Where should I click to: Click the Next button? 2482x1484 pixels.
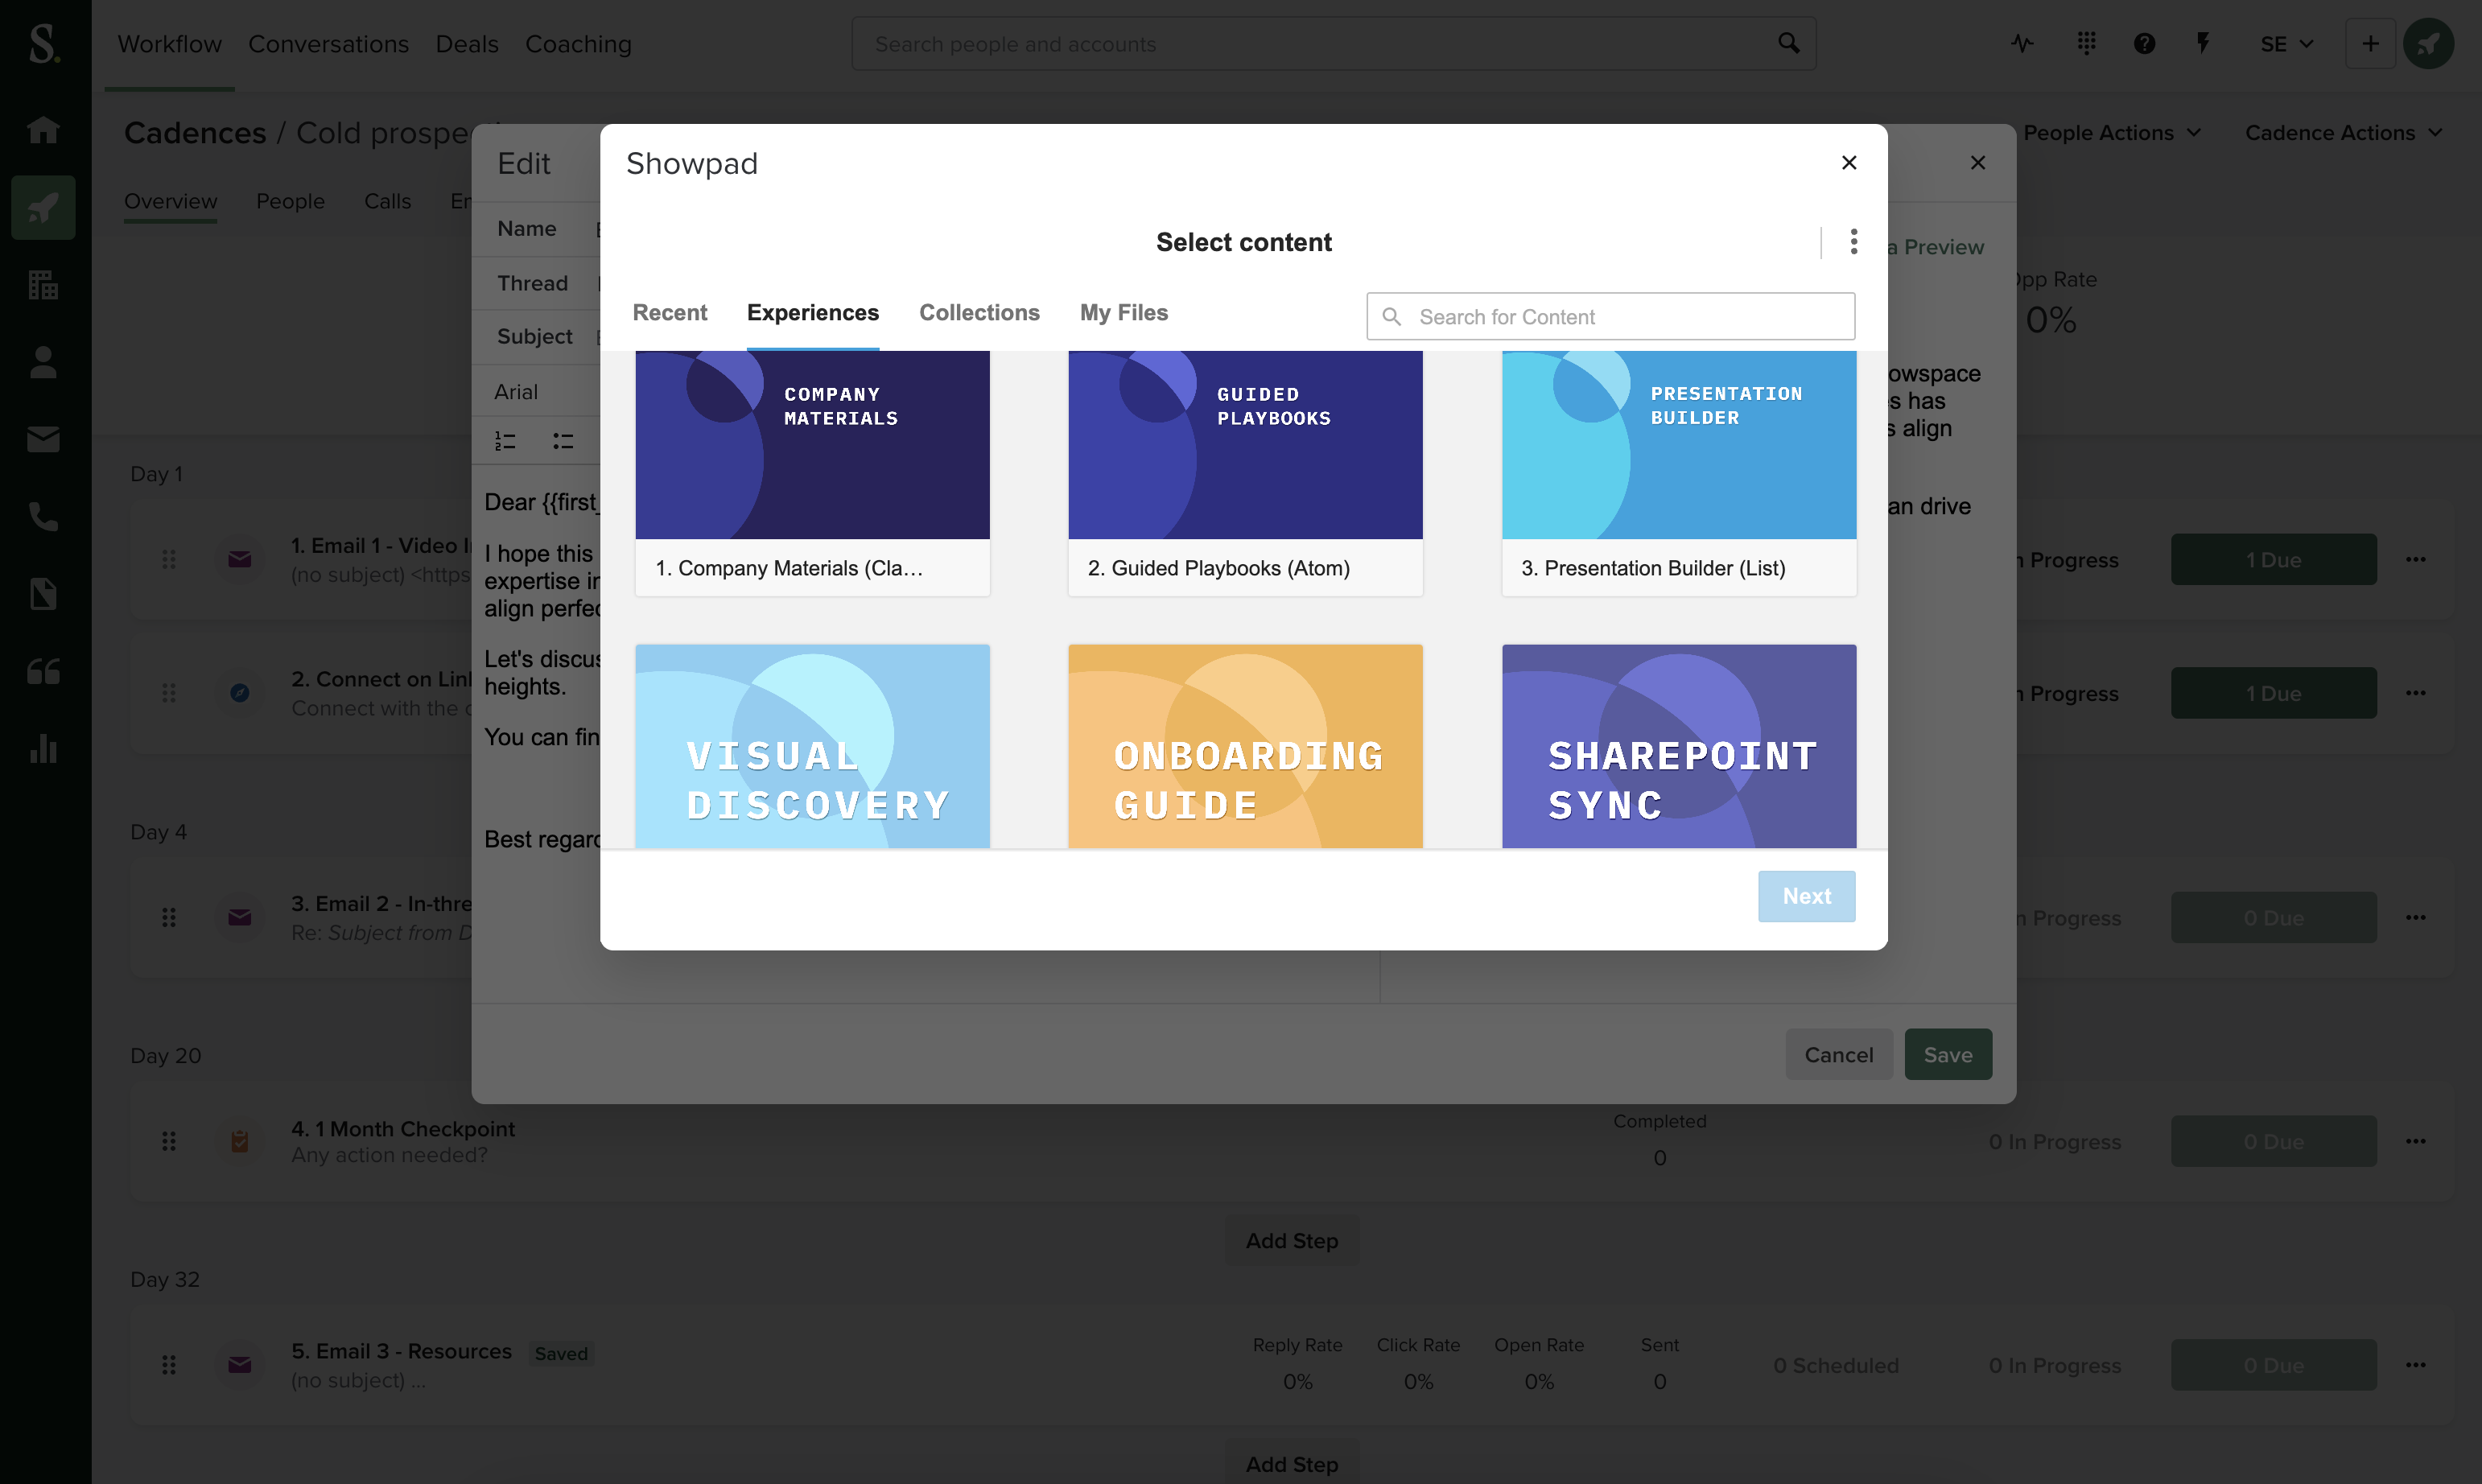1806,896
